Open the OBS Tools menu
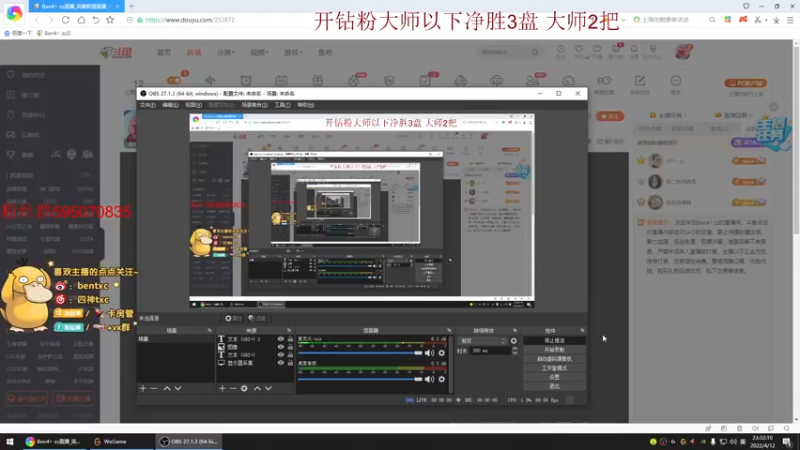Screen dimensions: 800x450 coord(282,105)
